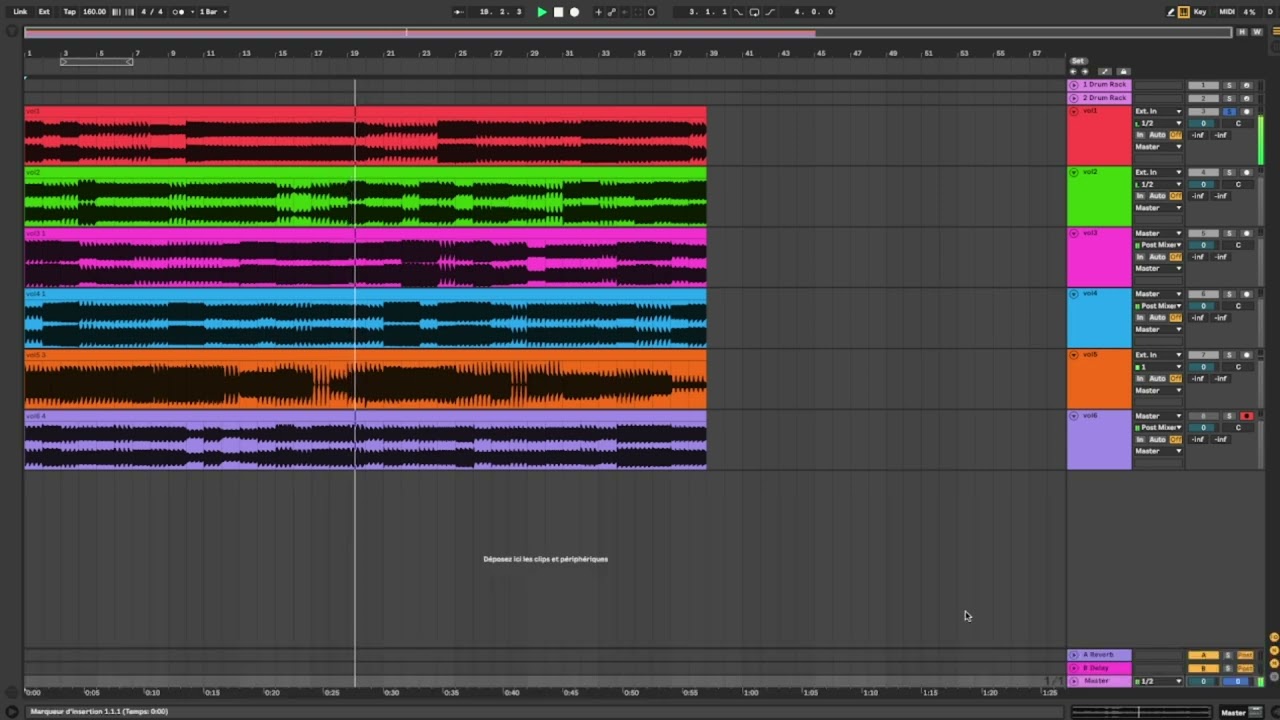Image resolution: width=1280 pixels, height=720 pixels.
Task: Click the MIDI arrangement overdub plus icon
Action: [x=598, y=12]
